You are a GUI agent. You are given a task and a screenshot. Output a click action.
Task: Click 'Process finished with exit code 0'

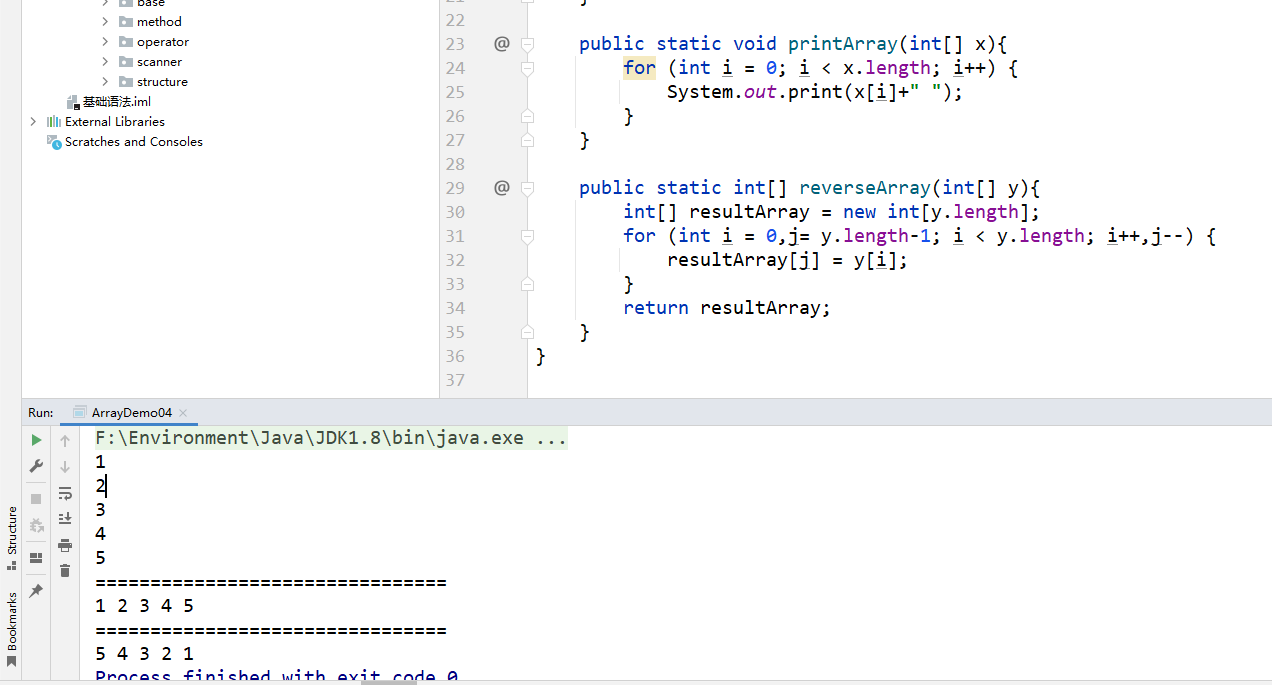tap(277, 676)
